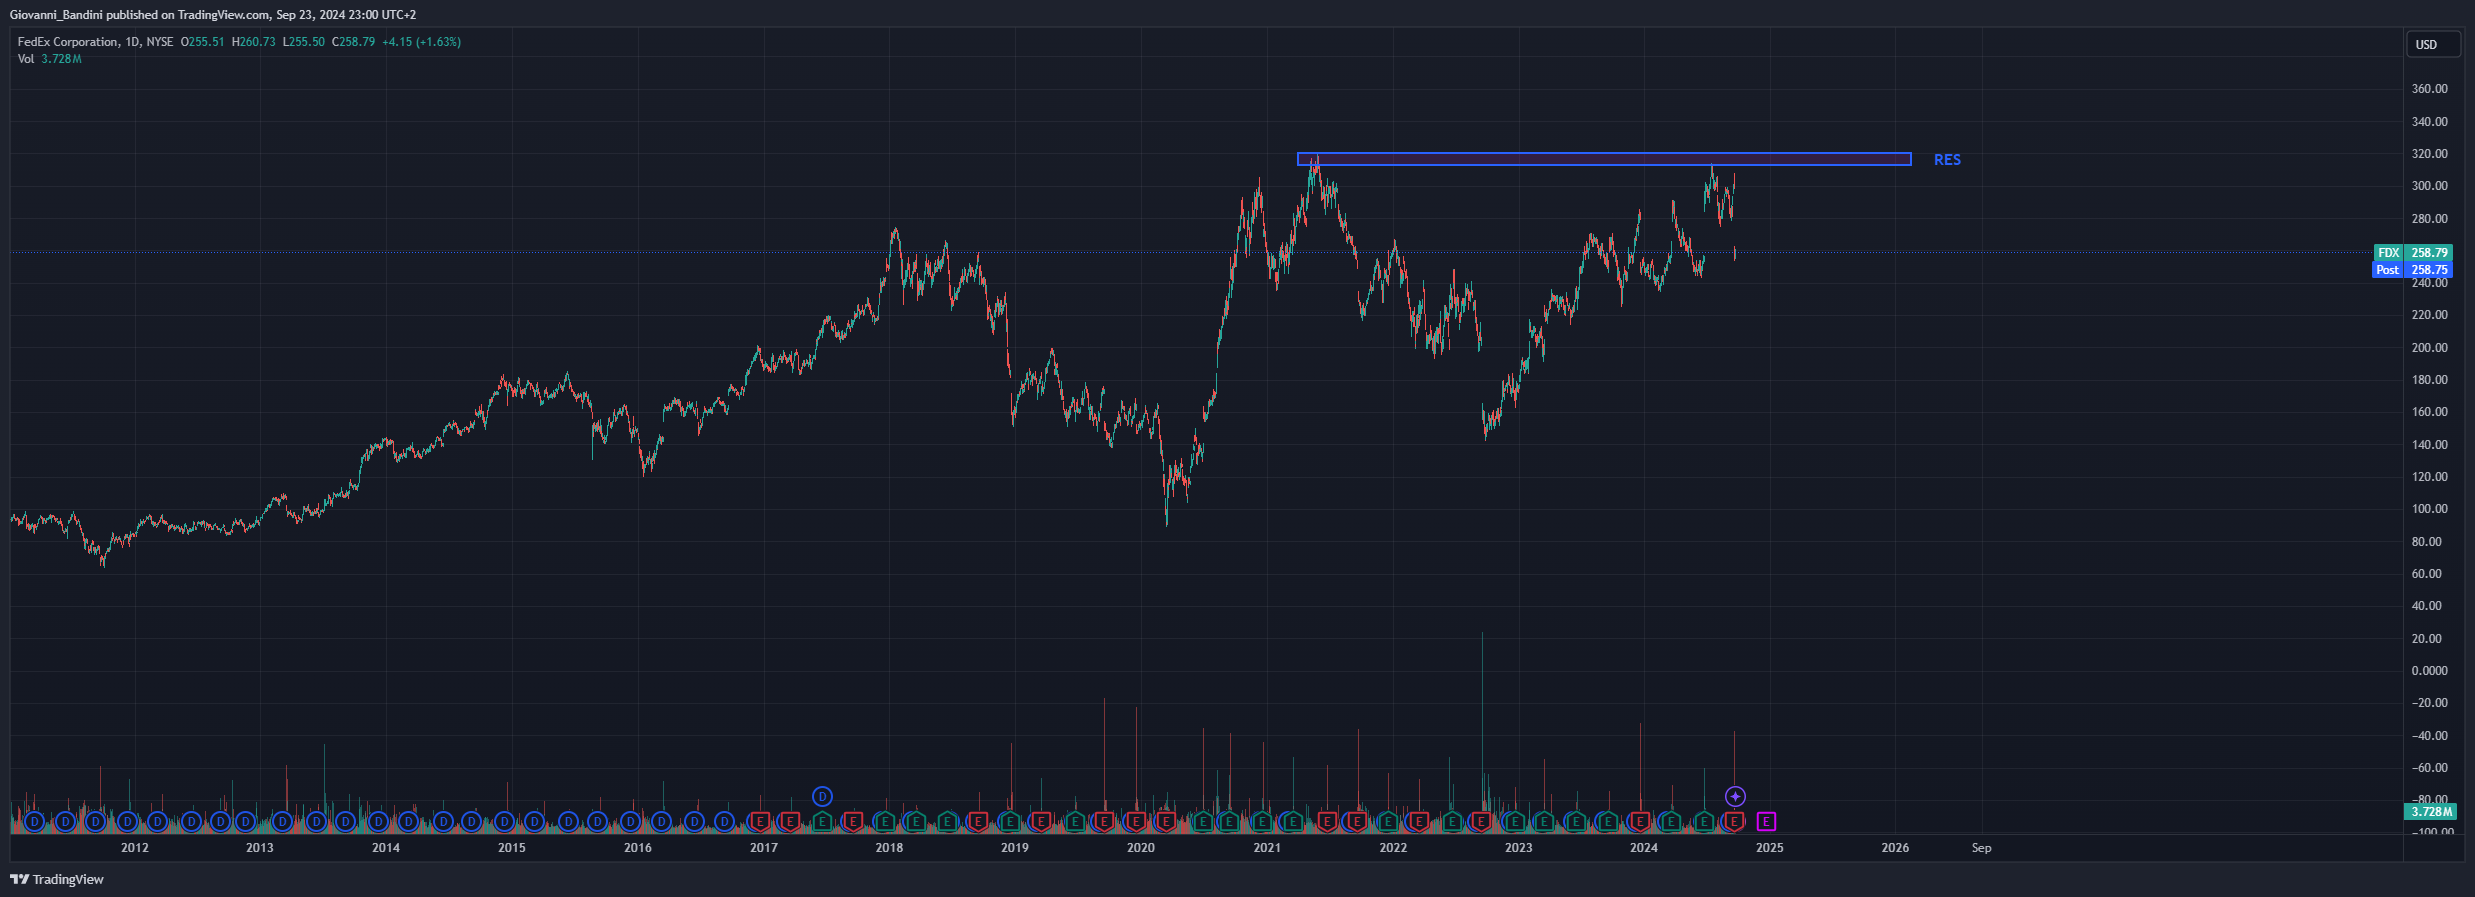Click the 2015 label on time axis
Image resolution: width=2475 pixels, height=897 pixels.
click(512, 848)
